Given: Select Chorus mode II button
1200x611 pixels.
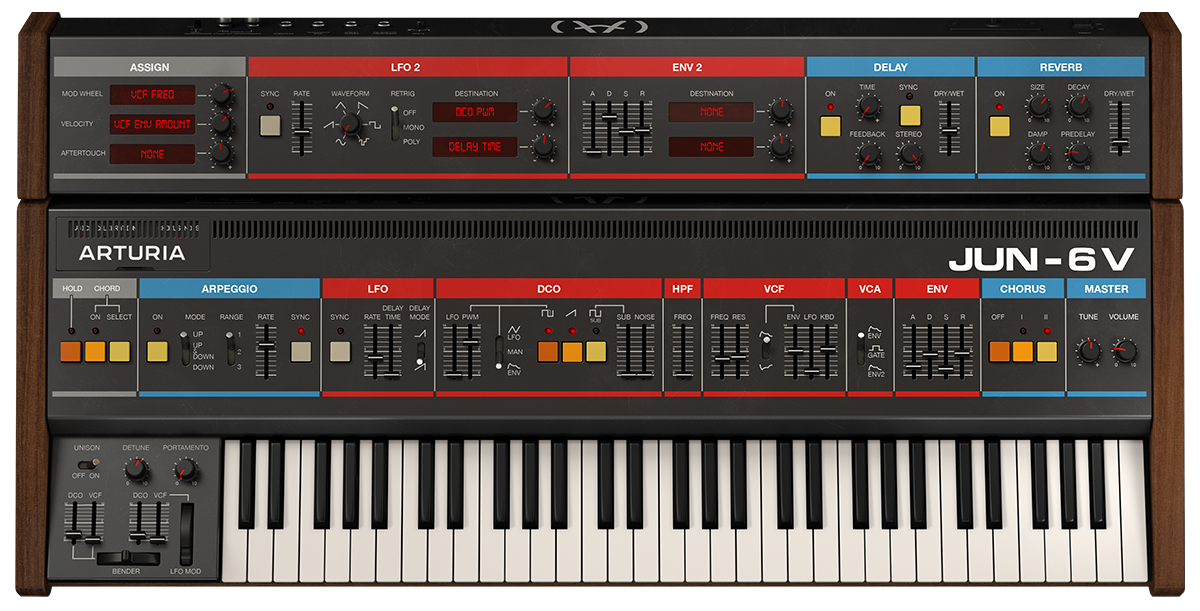Looking at the screenshot, I should (1047, 351).
